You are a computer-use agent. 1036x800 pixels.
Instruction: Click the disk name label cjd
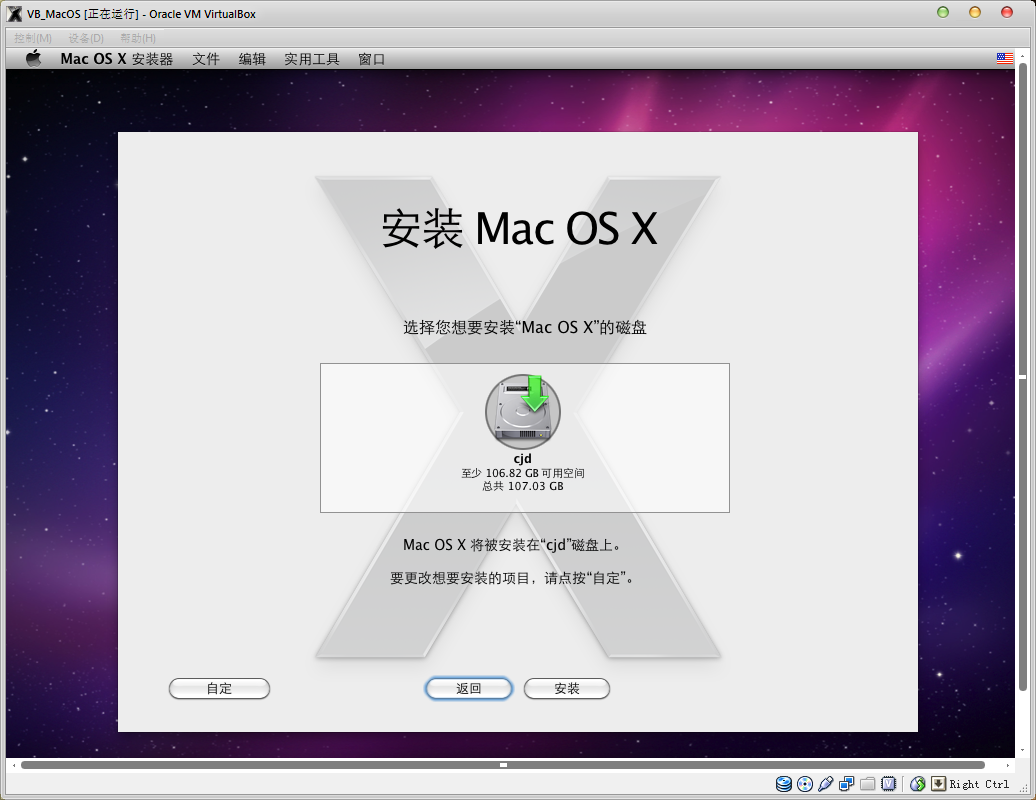523,458
